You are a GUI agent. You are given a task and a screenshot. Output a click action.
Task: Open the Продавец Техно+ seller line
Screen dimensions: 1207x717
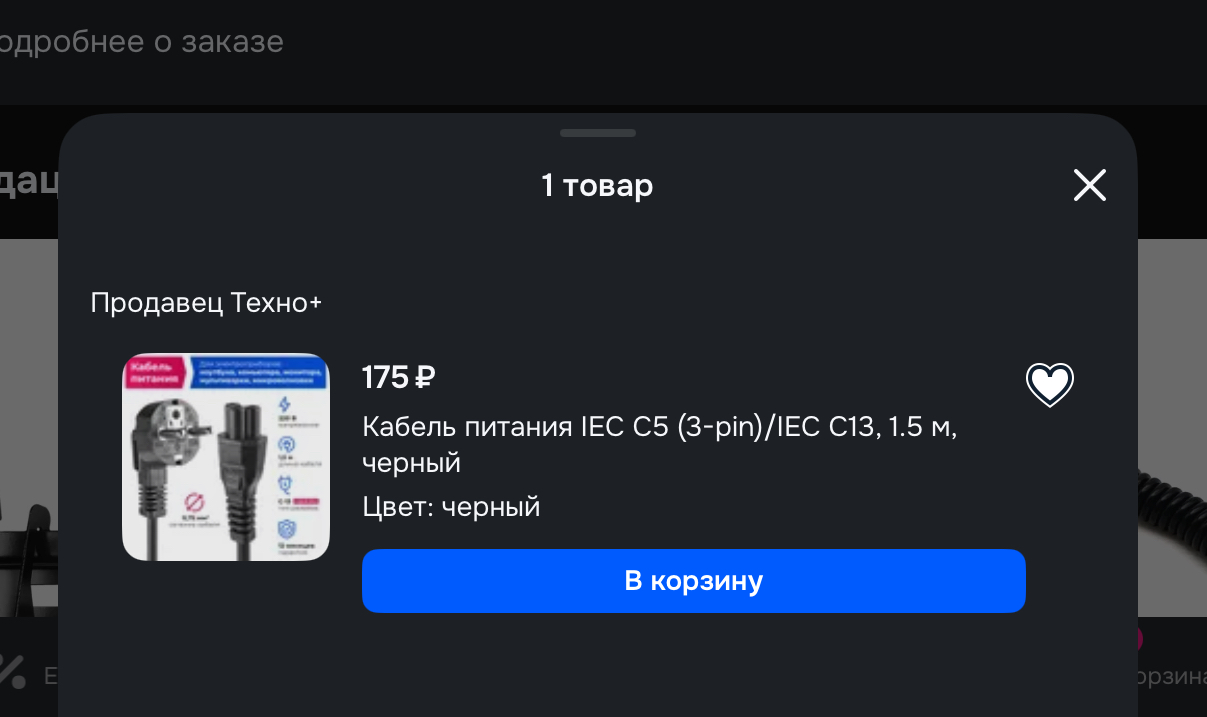206,302
